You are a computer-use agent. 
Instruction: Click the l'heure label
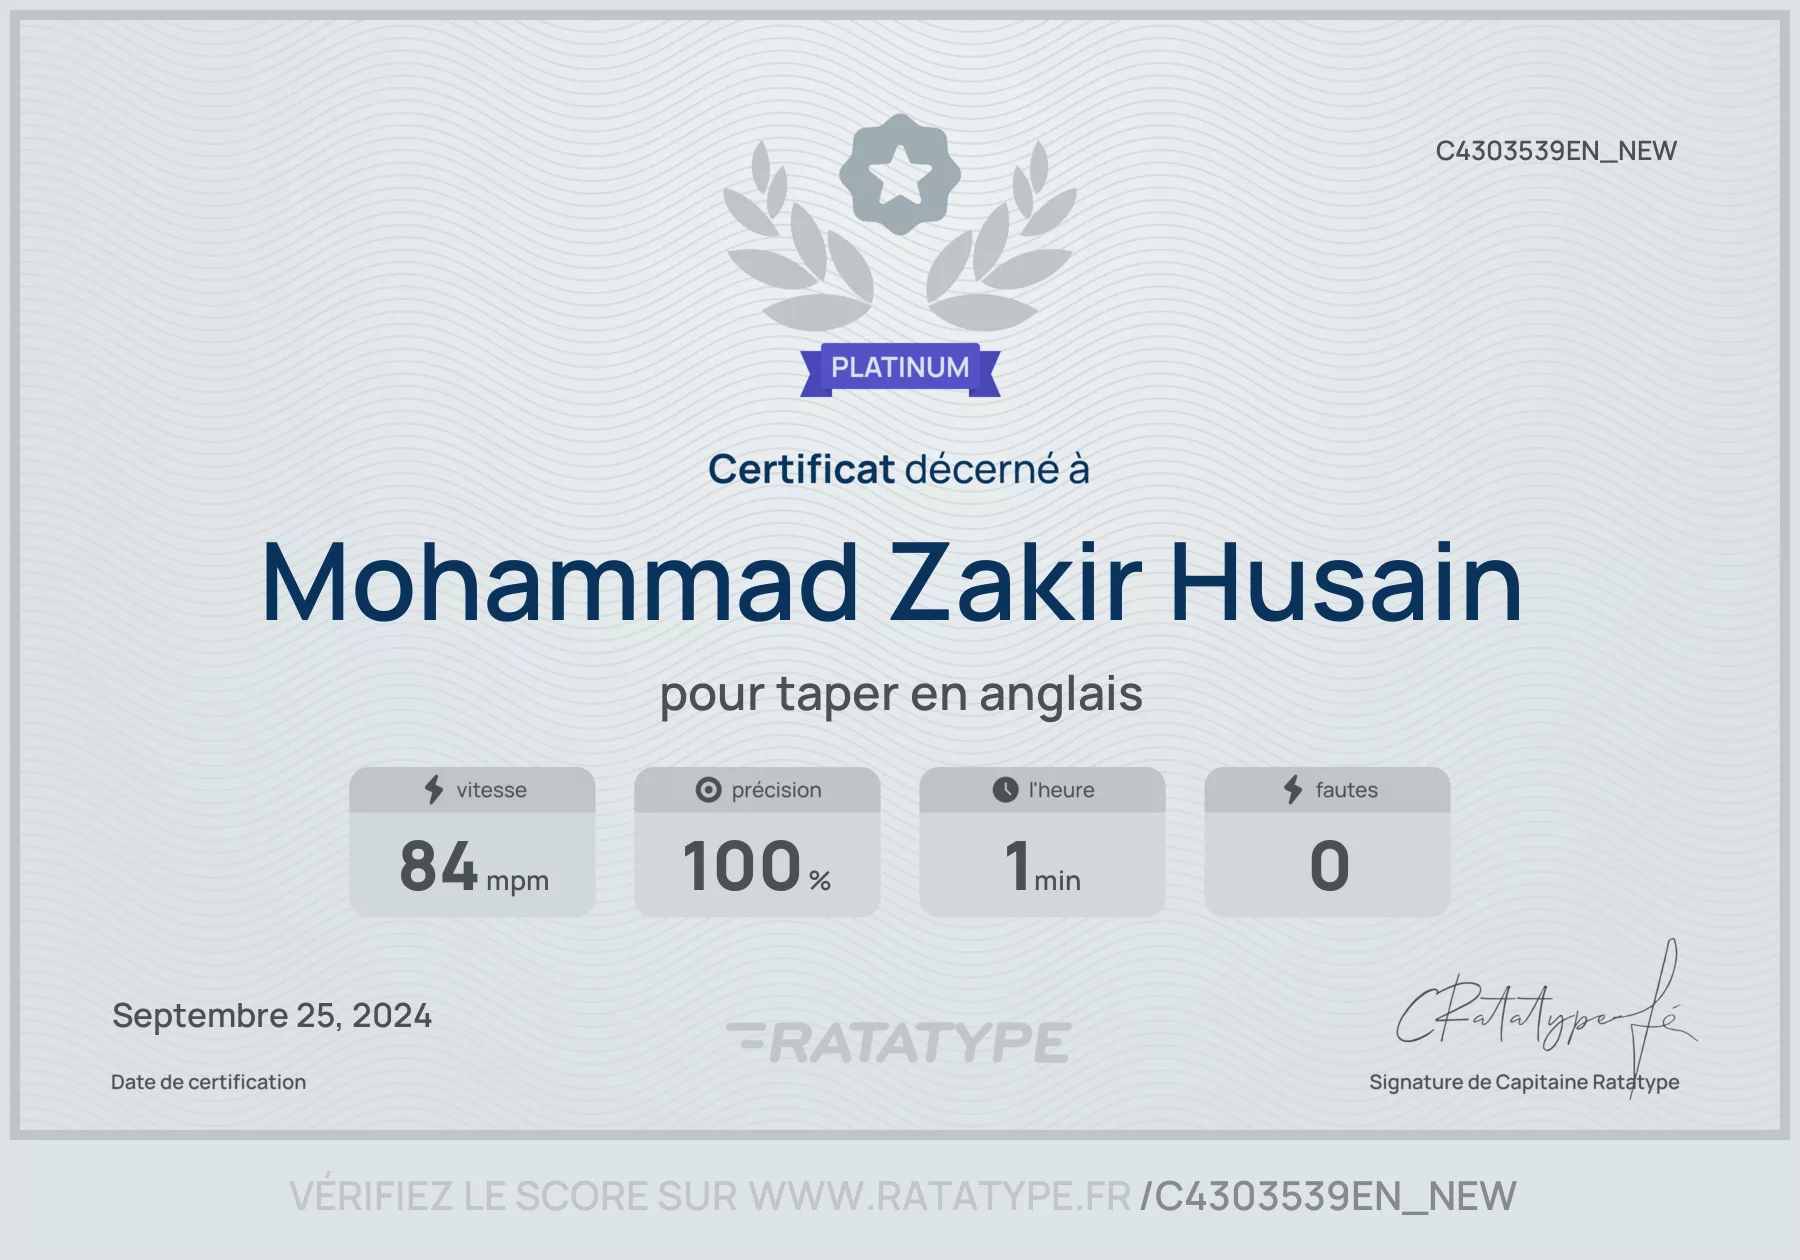click(1061, 790)
